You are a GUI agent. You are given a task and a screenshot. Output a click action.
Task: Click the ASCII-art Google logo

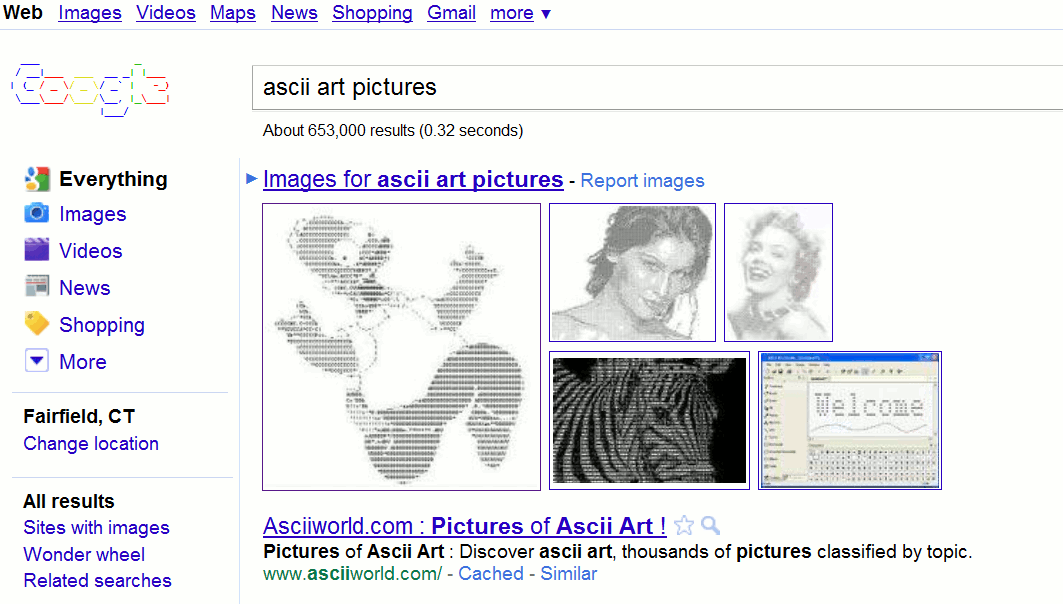(90, 90)
